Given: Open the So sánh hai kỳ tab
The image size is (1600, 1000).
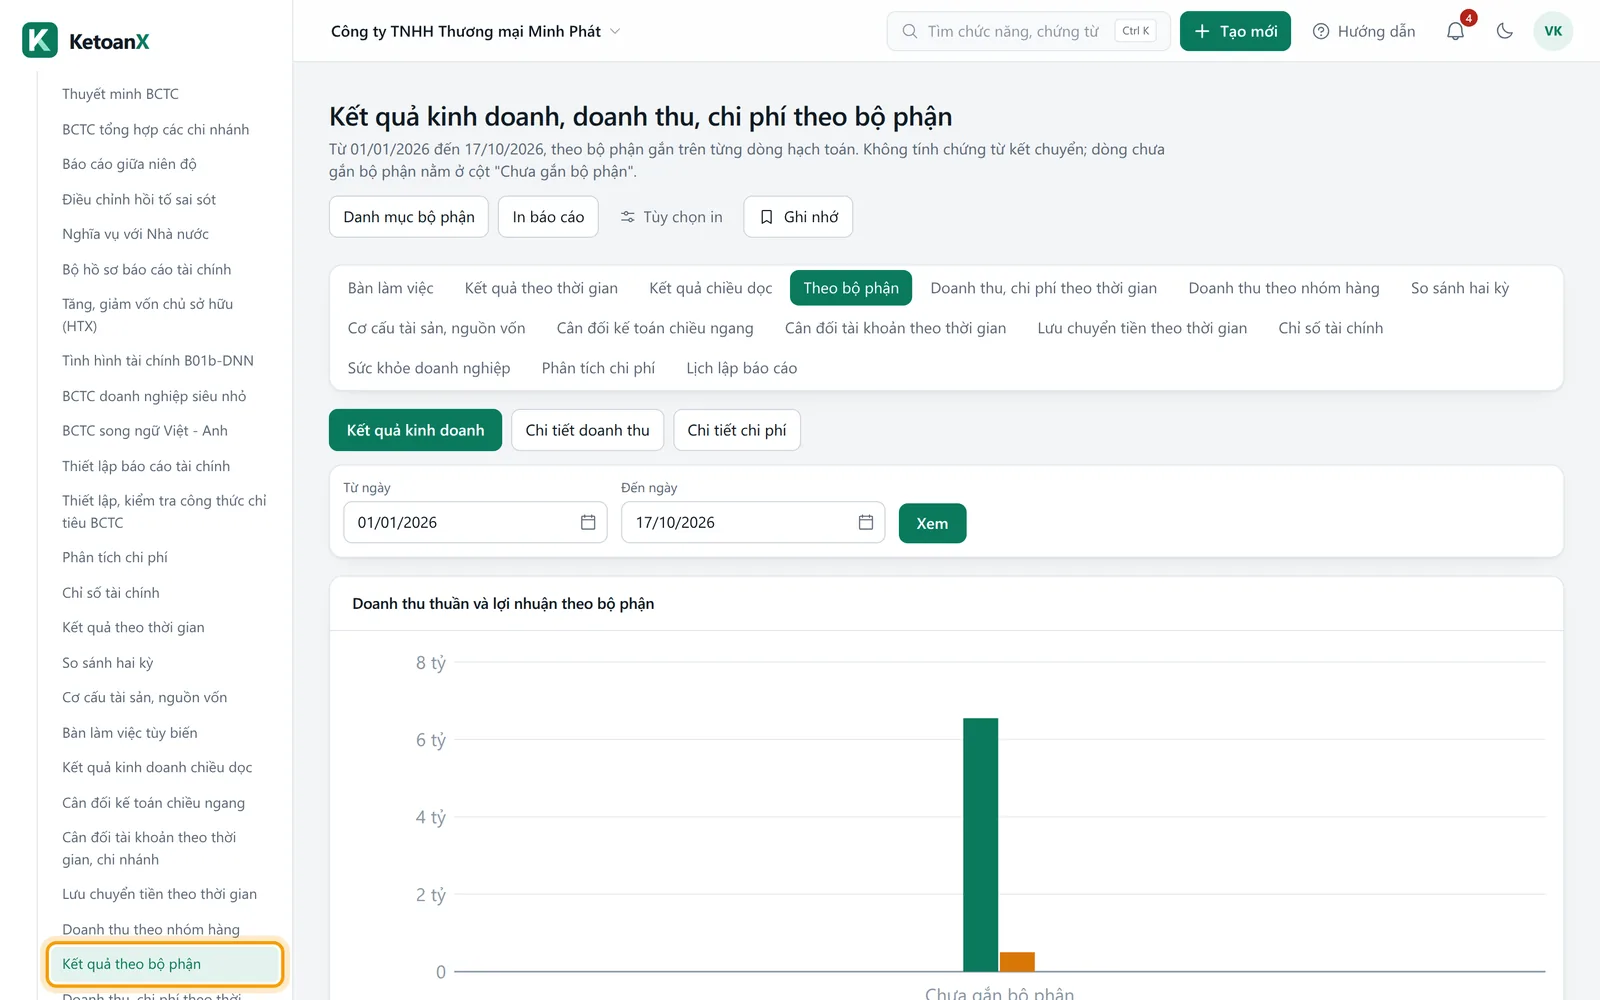Looking at the screenshot, I should [x=1460, y=288].
